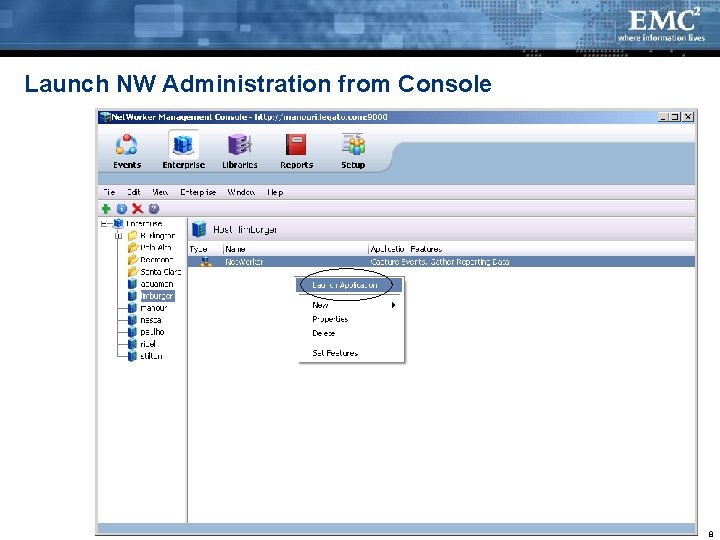Open the View menu
Image resolution: width=720 pixels, height=540 pixels.
click(160, 192)
